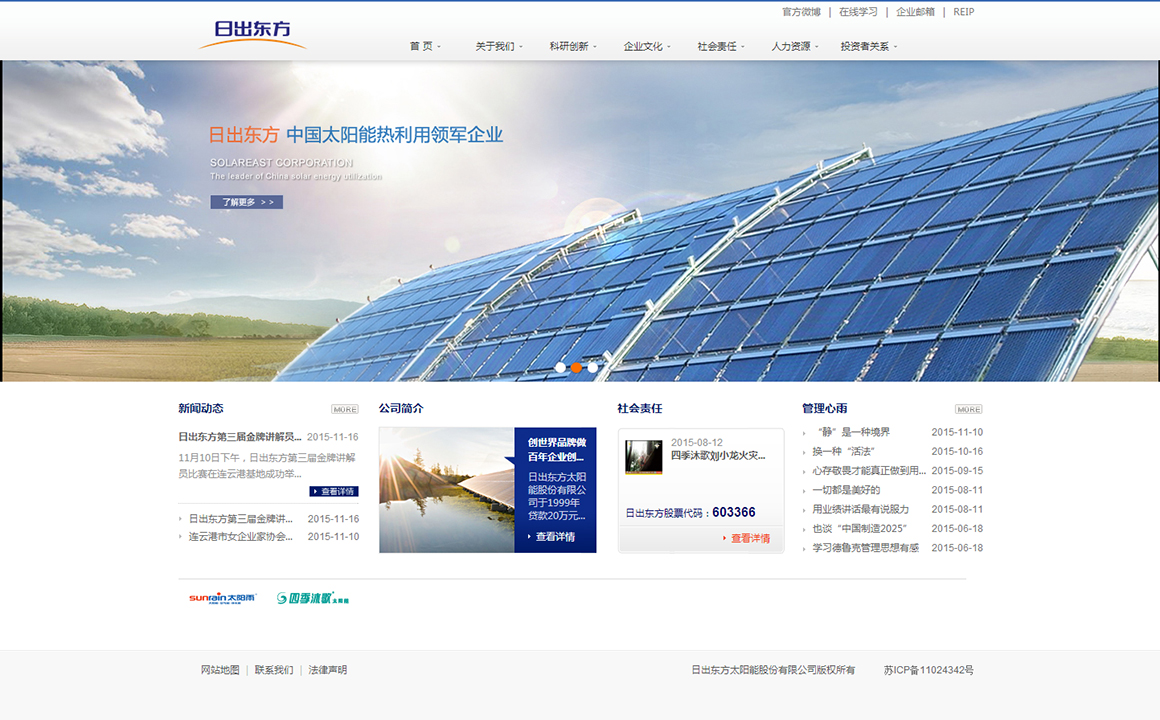Viewport: 1160px width, 720px height.
Task: Open the article 学习德鲁克管理思想有感
Action: pyautogui.click(x=866, y=548)
